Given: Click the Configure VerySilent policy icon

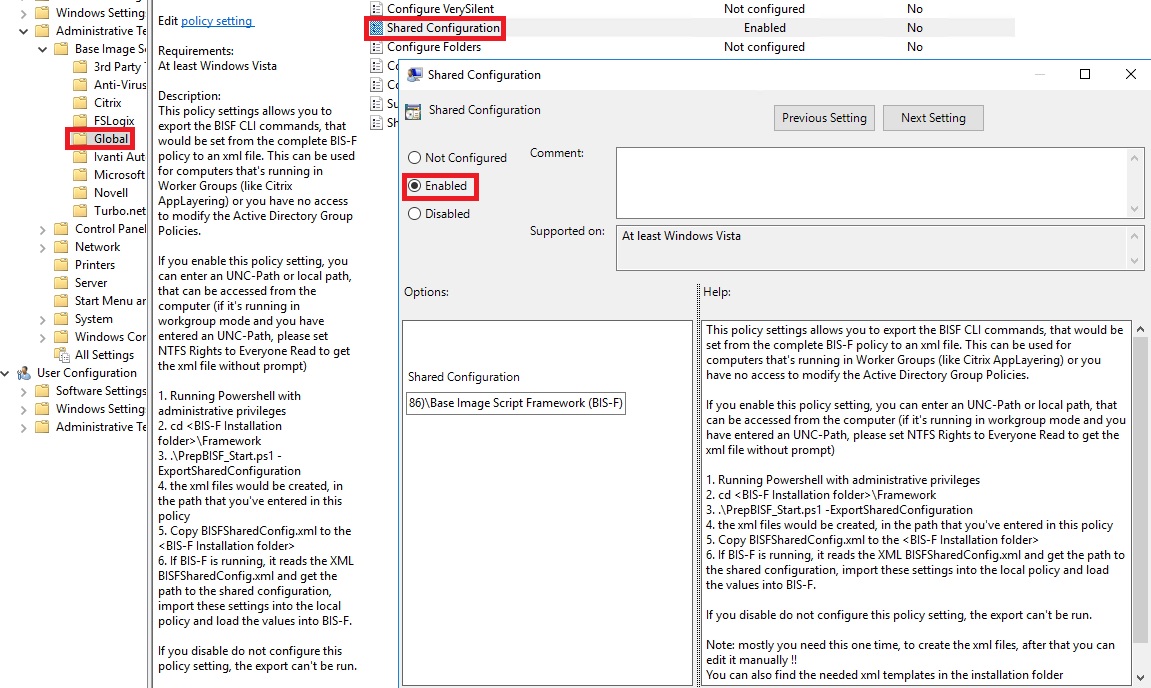Looking at the screenshot, I should click(x=377, y=9).
